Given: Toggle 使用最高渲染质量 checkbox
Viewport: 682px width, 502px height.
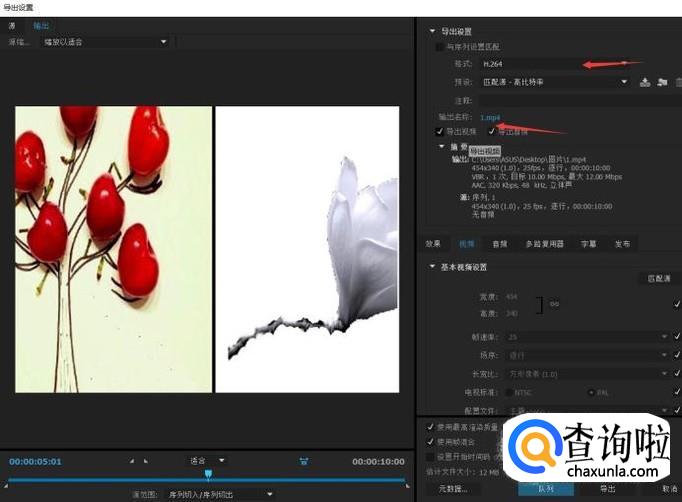Looking at the screenshot, I should (431, 427).
